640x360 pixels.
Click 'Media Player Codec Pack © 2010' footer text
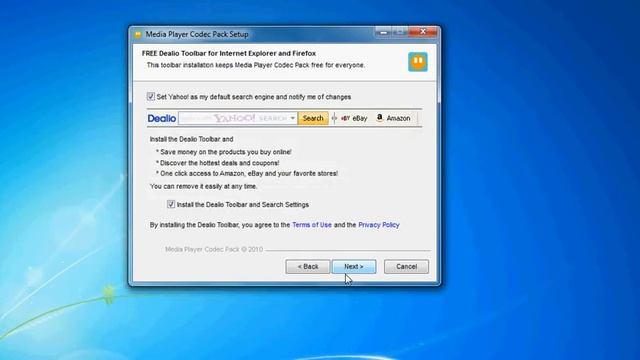(214, 249)
